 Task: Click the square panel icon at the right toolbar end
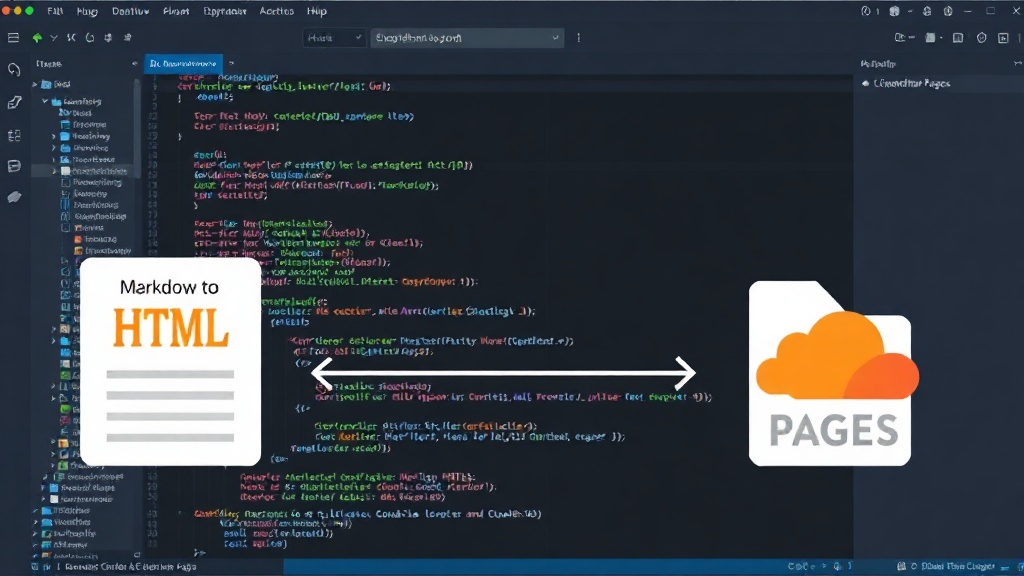[1003, 38]
